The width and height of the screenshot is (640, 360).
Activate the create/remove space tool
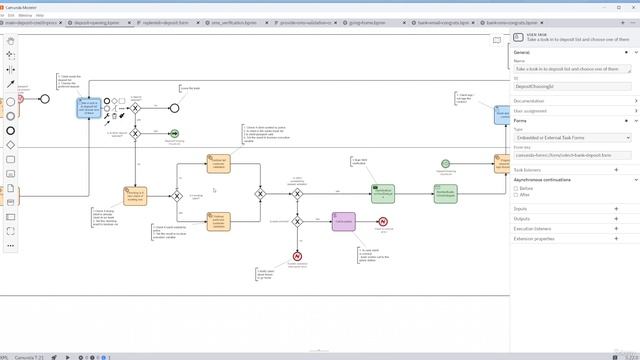coord(11,69)
